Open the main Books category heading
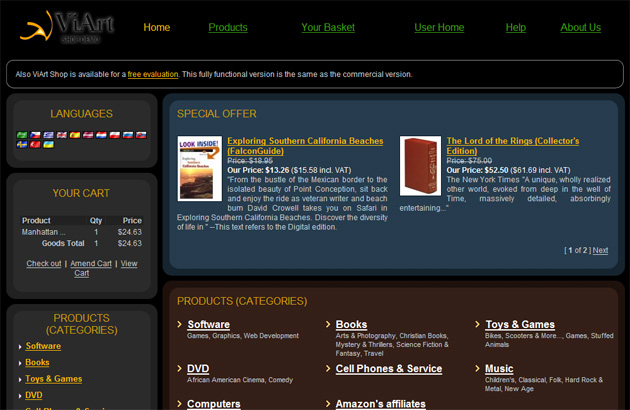 pos(351,324)
